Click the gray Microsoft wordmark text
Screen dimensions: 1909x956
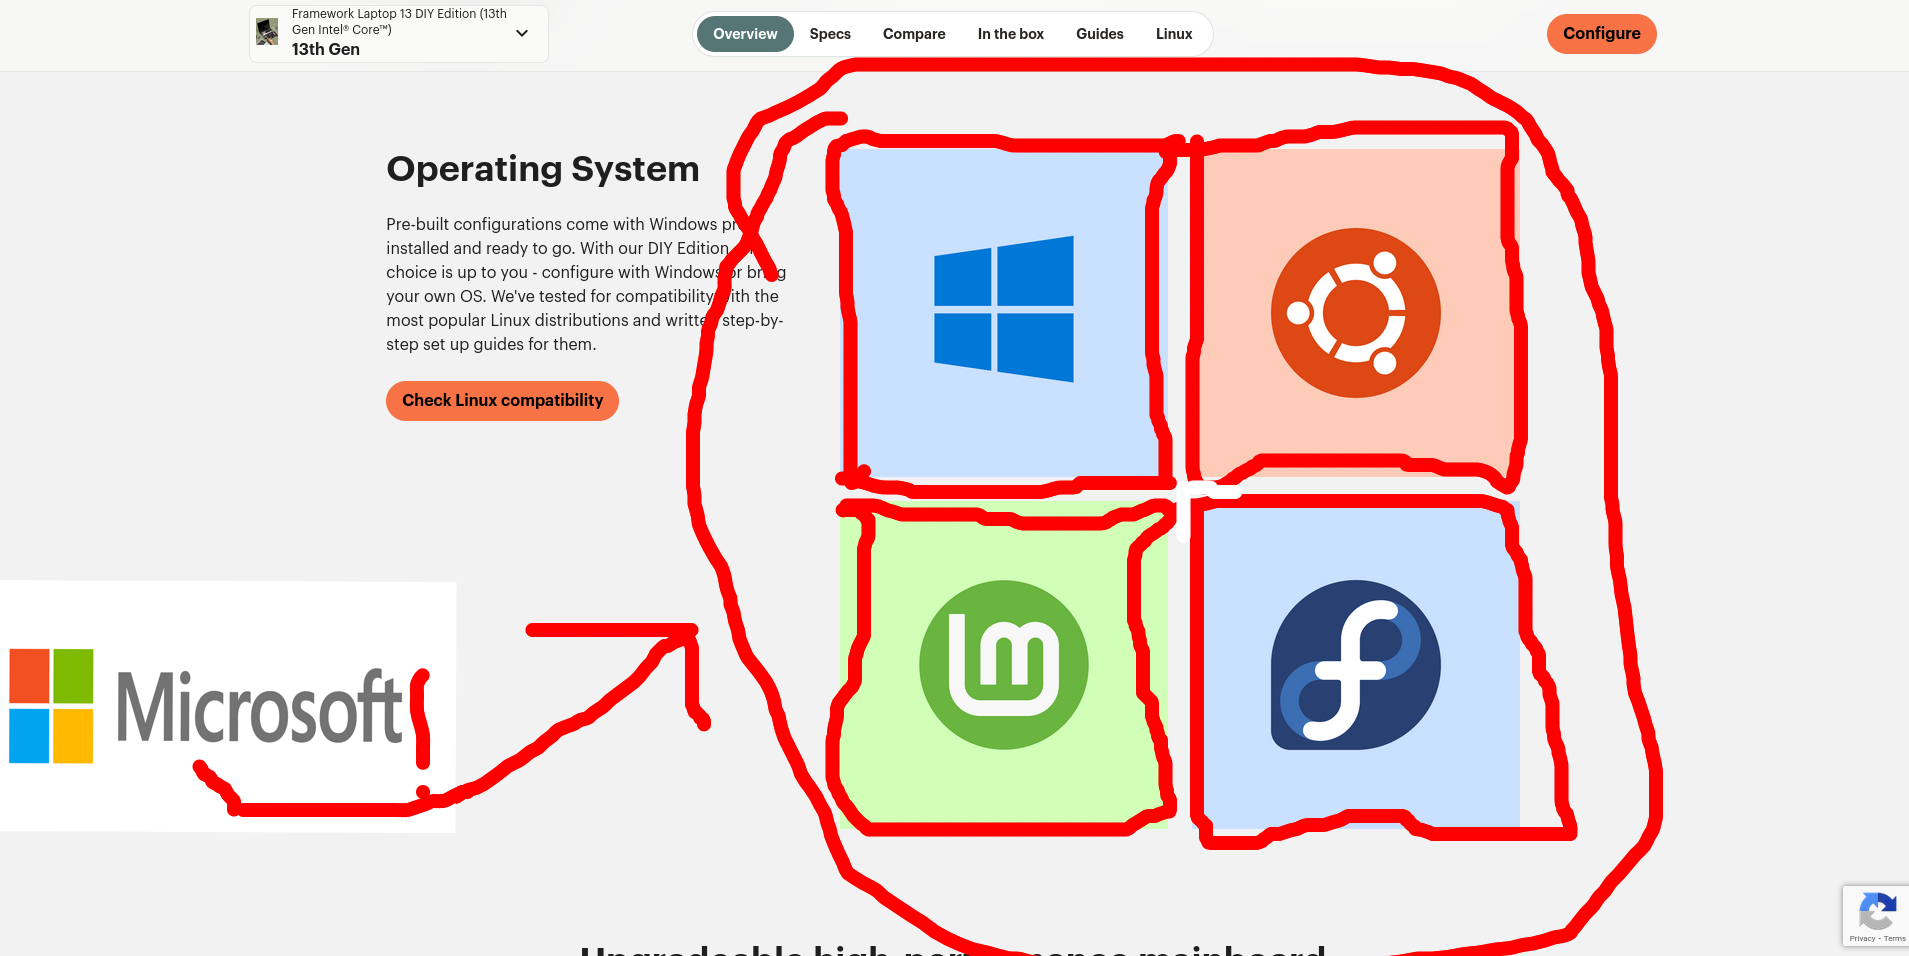click(260, 708)
